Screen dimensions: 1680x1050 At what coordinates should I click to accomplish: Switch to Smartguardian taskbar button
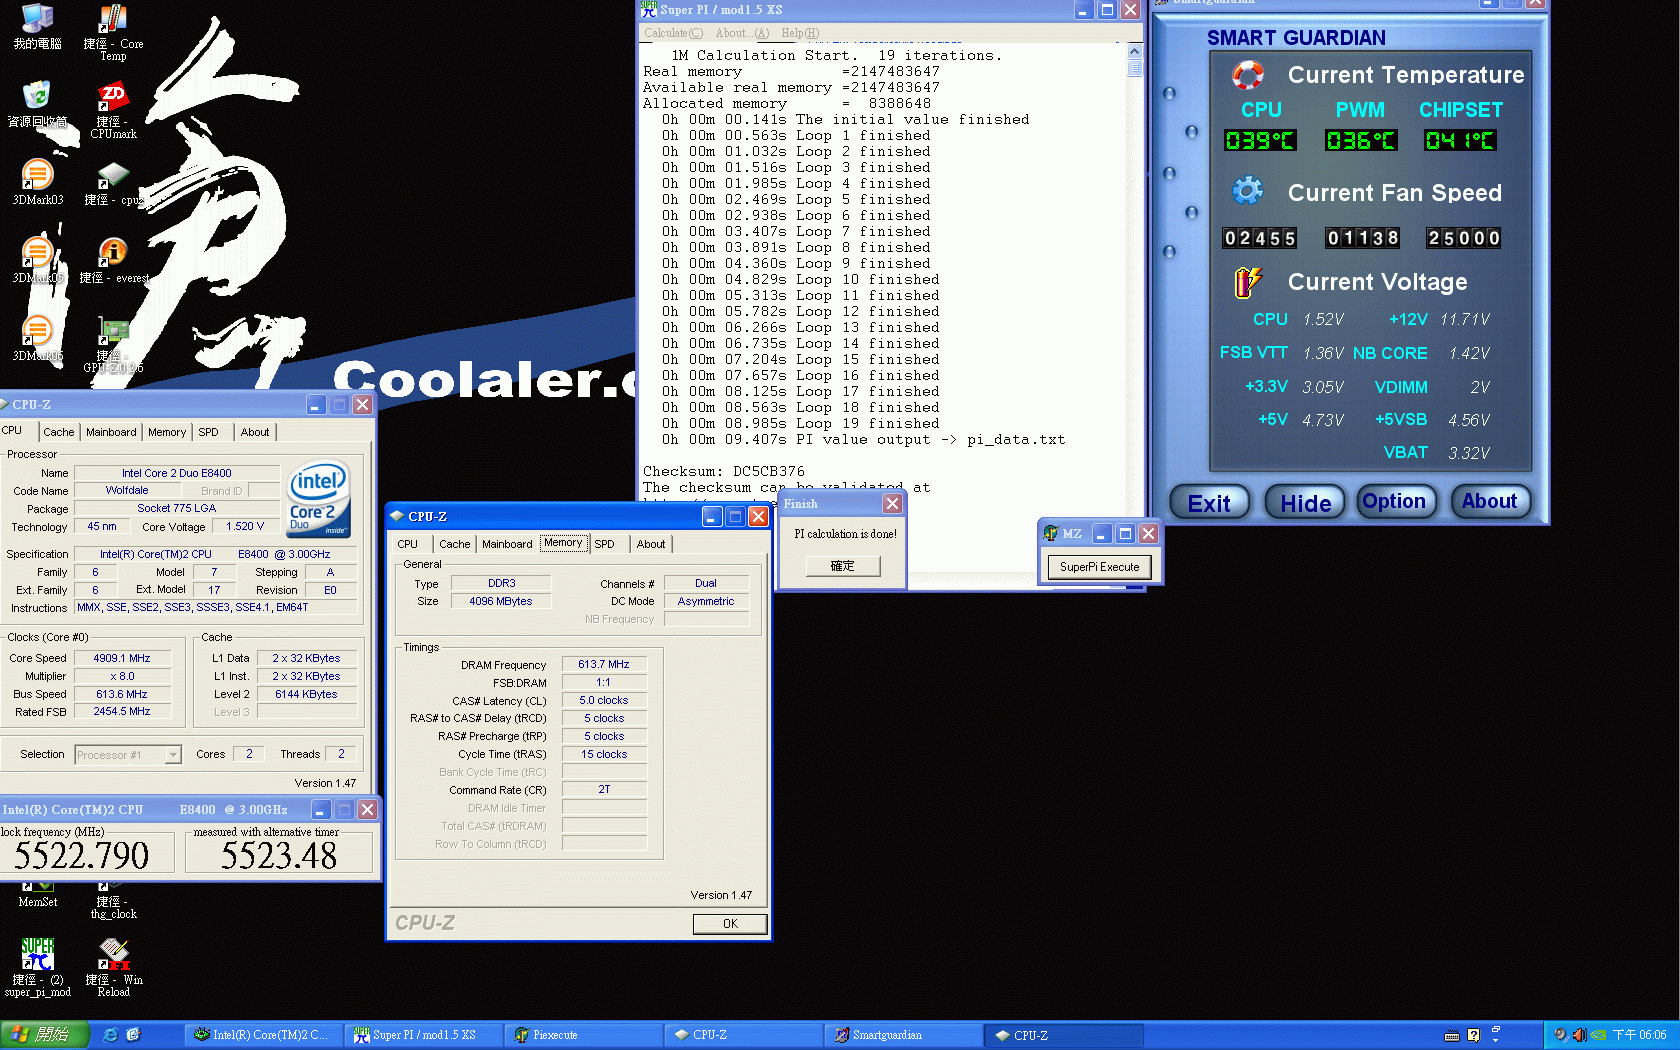tap(903, 1035)
